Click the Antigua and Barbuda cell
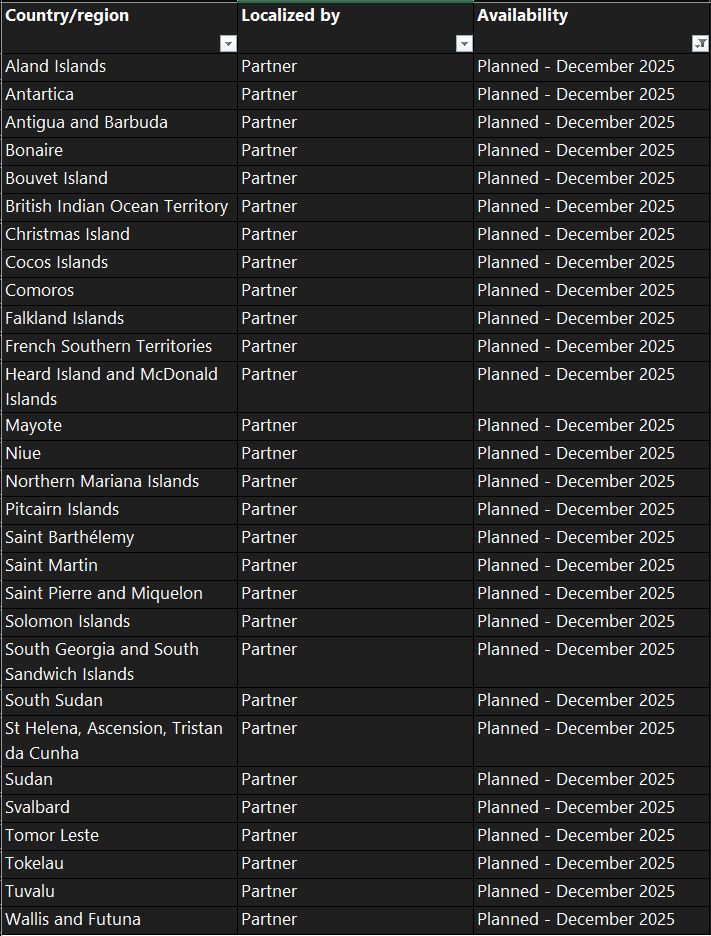The height and width of the screenshot is (936, 711). point(87,123)
